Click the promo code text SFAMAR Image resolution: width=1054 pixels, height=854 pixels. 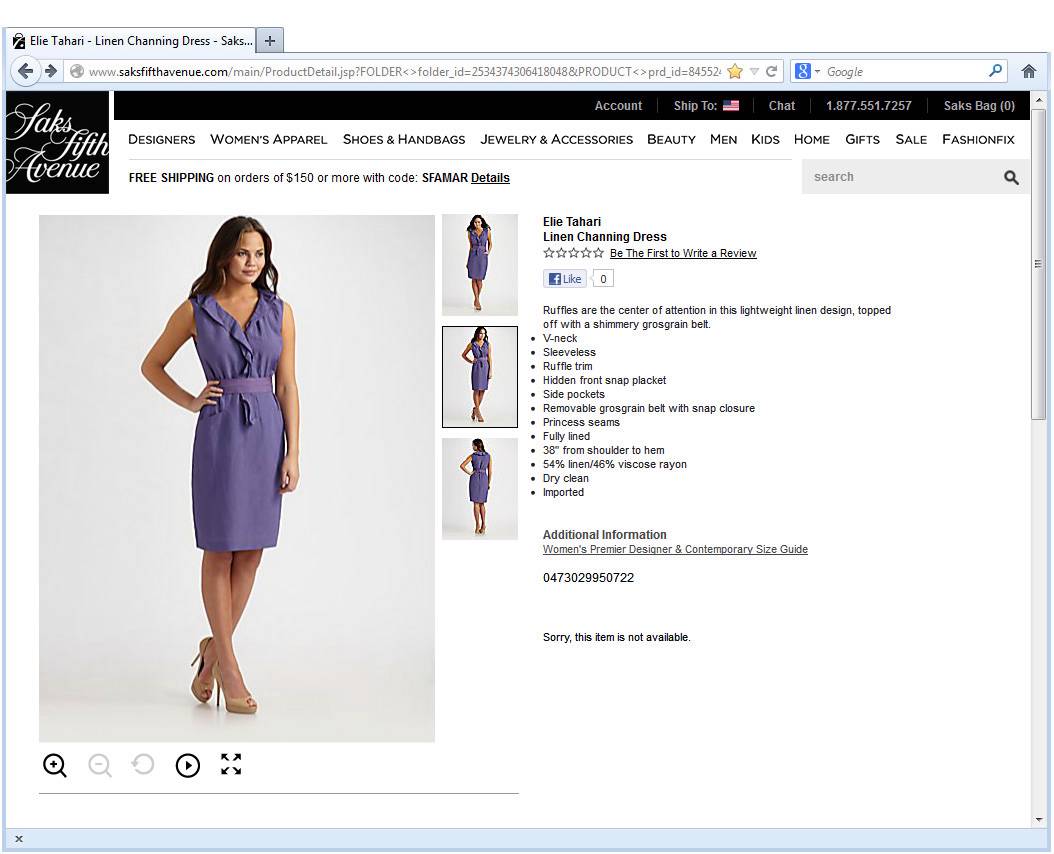(x=444, y=178)
